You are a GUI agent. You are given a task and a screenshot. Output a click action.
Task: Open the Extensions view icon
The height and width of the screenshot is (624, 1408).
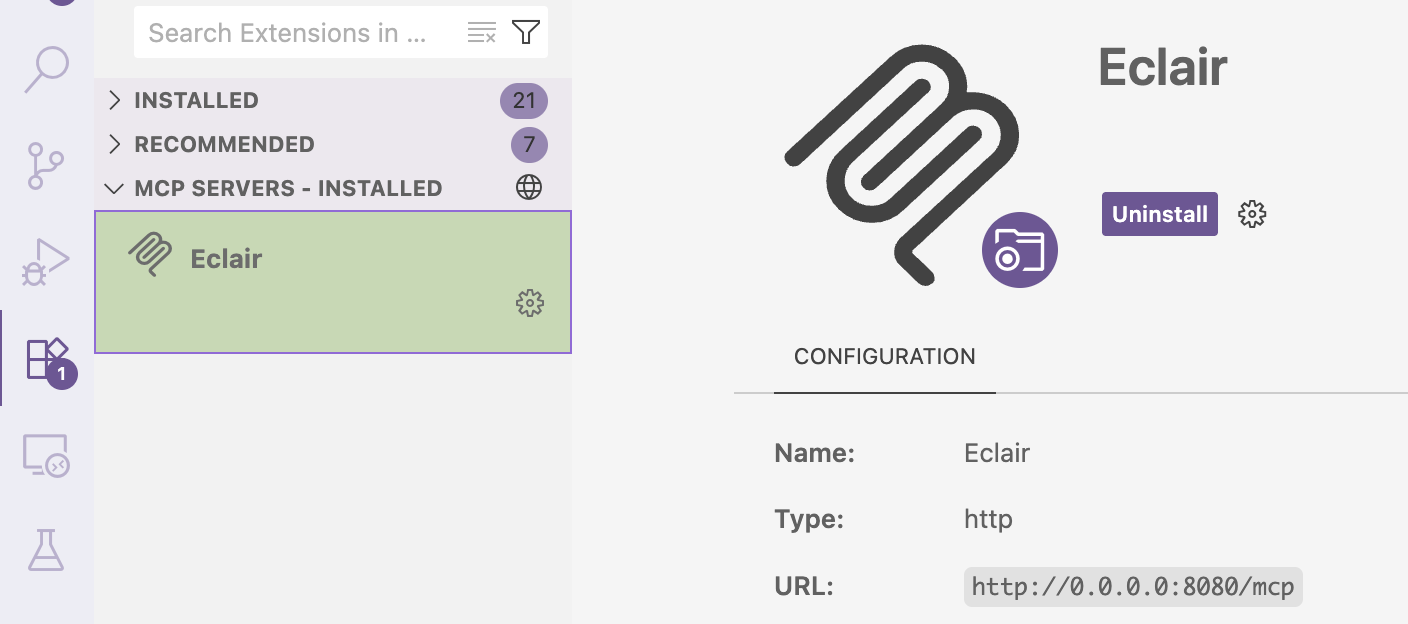[46, 357]
